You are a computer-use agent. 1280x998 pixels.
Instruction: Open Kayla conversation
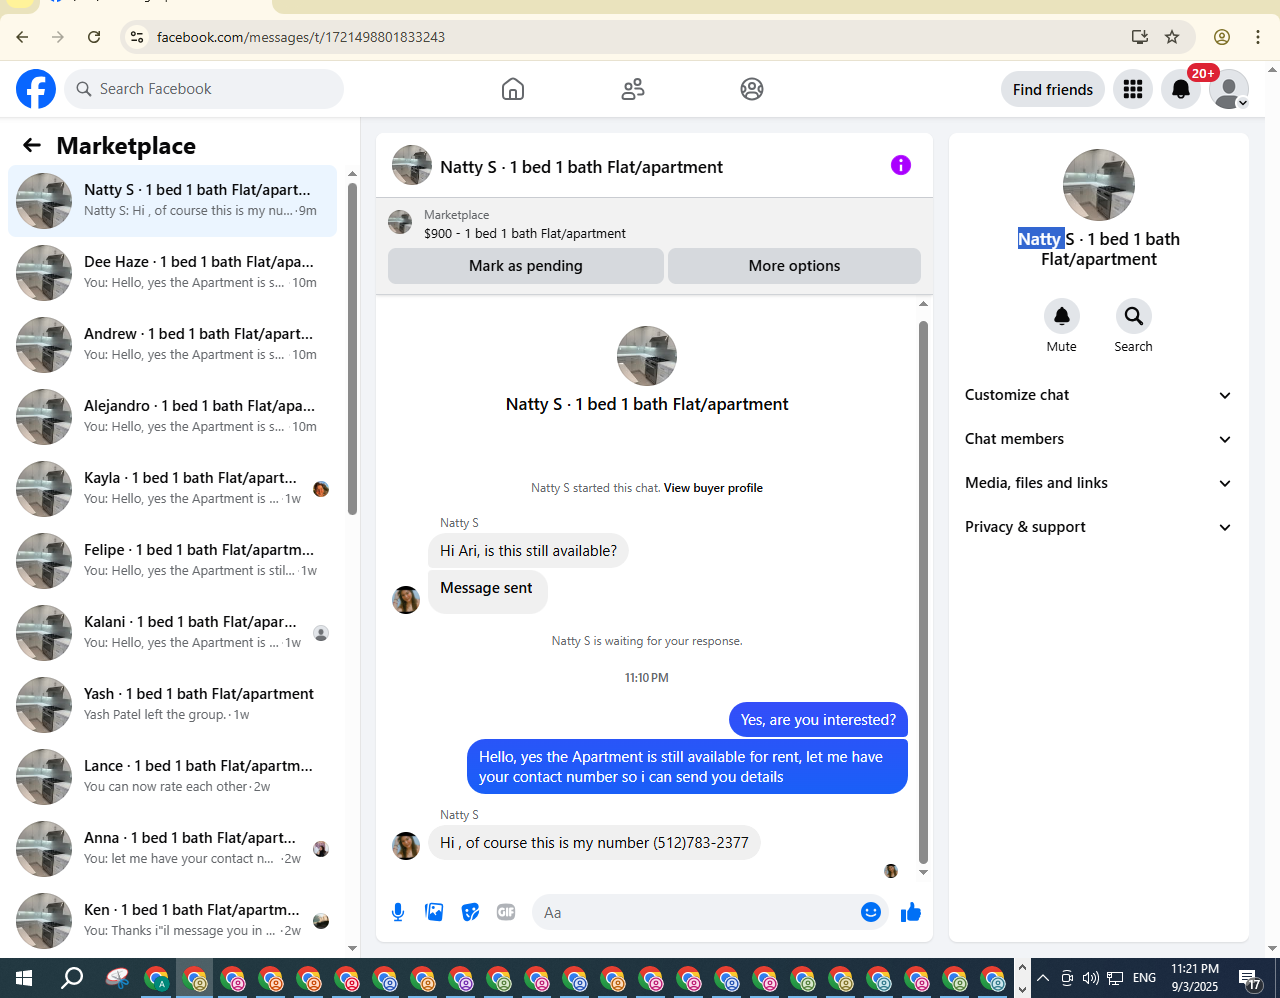172,489
